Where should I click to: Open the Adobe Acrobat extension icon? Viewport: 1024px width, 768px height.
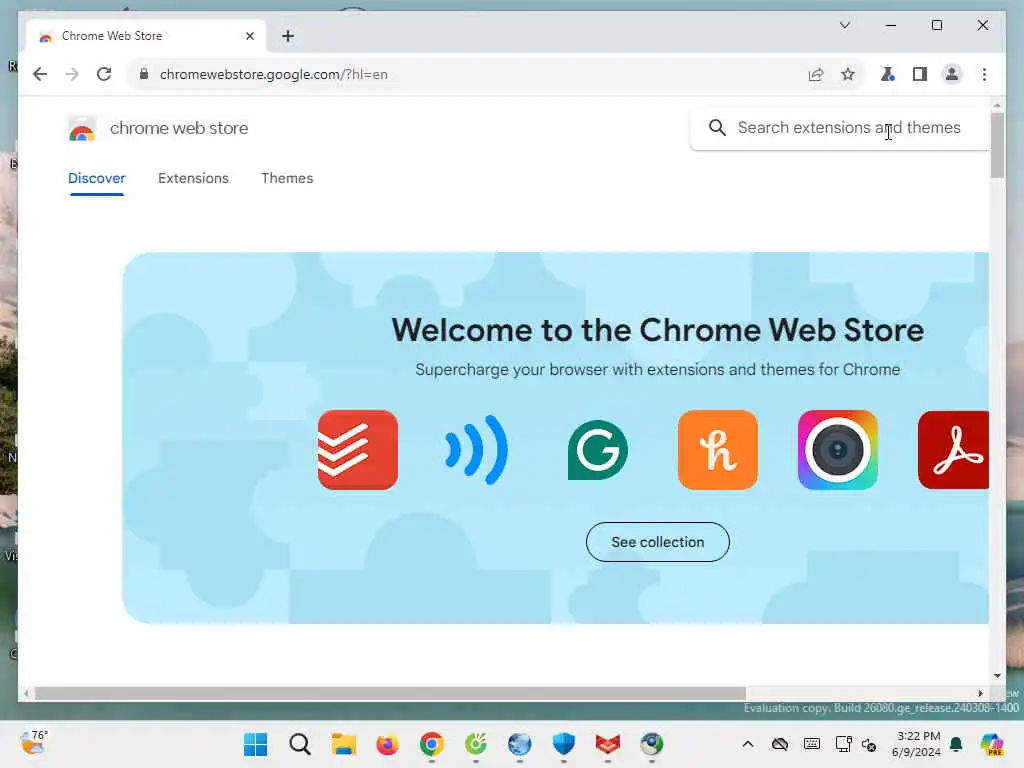coord(953,450)
